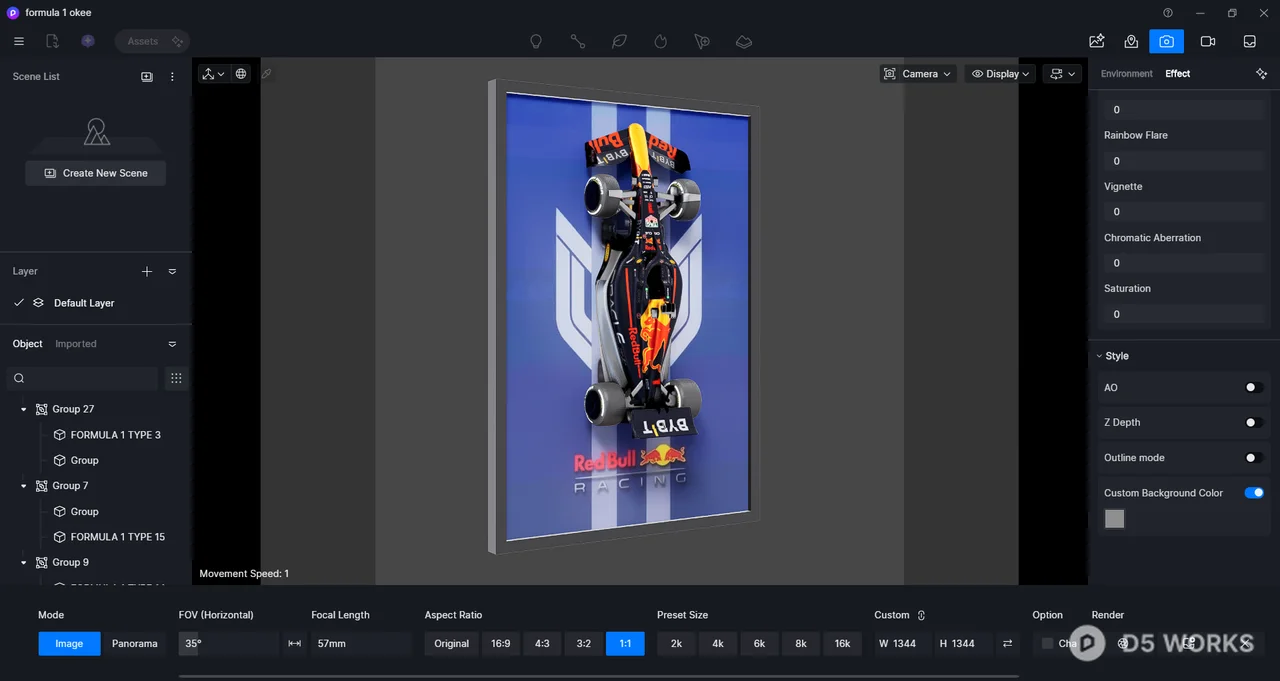This screenshot has height=681, width=1280.
Task: Open the viewport sync dropdown
Action: pos(1063,74)
